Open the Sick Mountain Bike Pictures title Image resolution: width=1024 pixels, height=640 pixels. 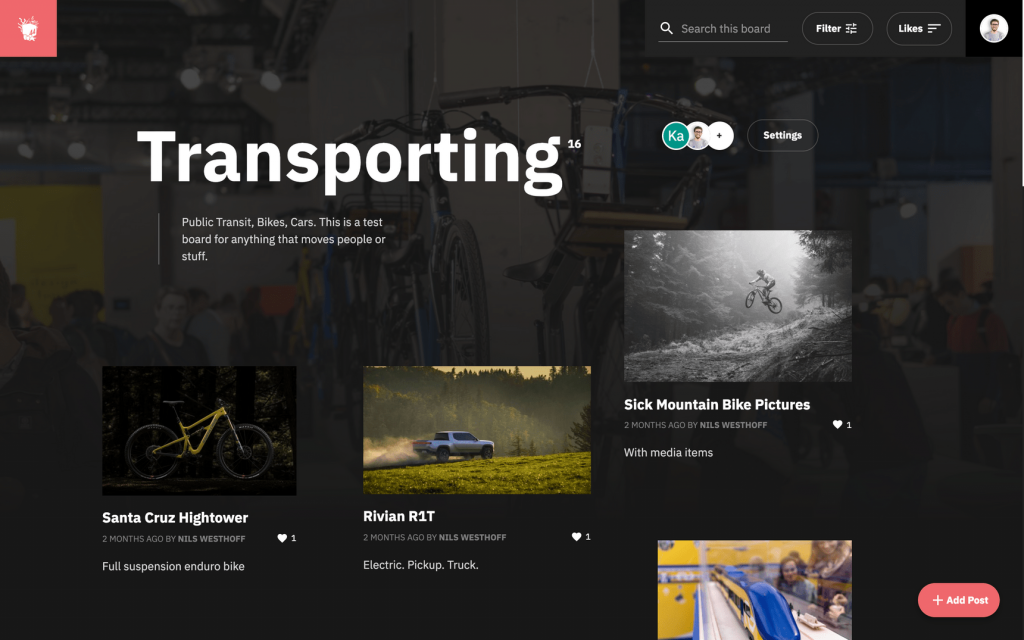coord(716,404)
